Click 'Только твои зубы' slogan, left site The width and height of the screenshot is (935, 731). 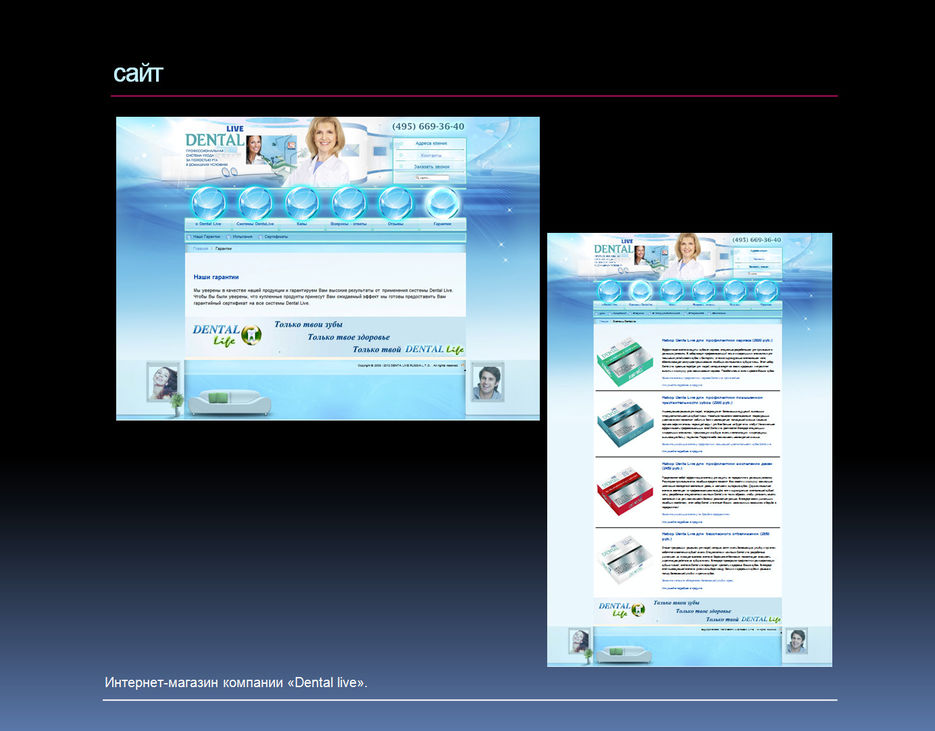coord(308,324)
